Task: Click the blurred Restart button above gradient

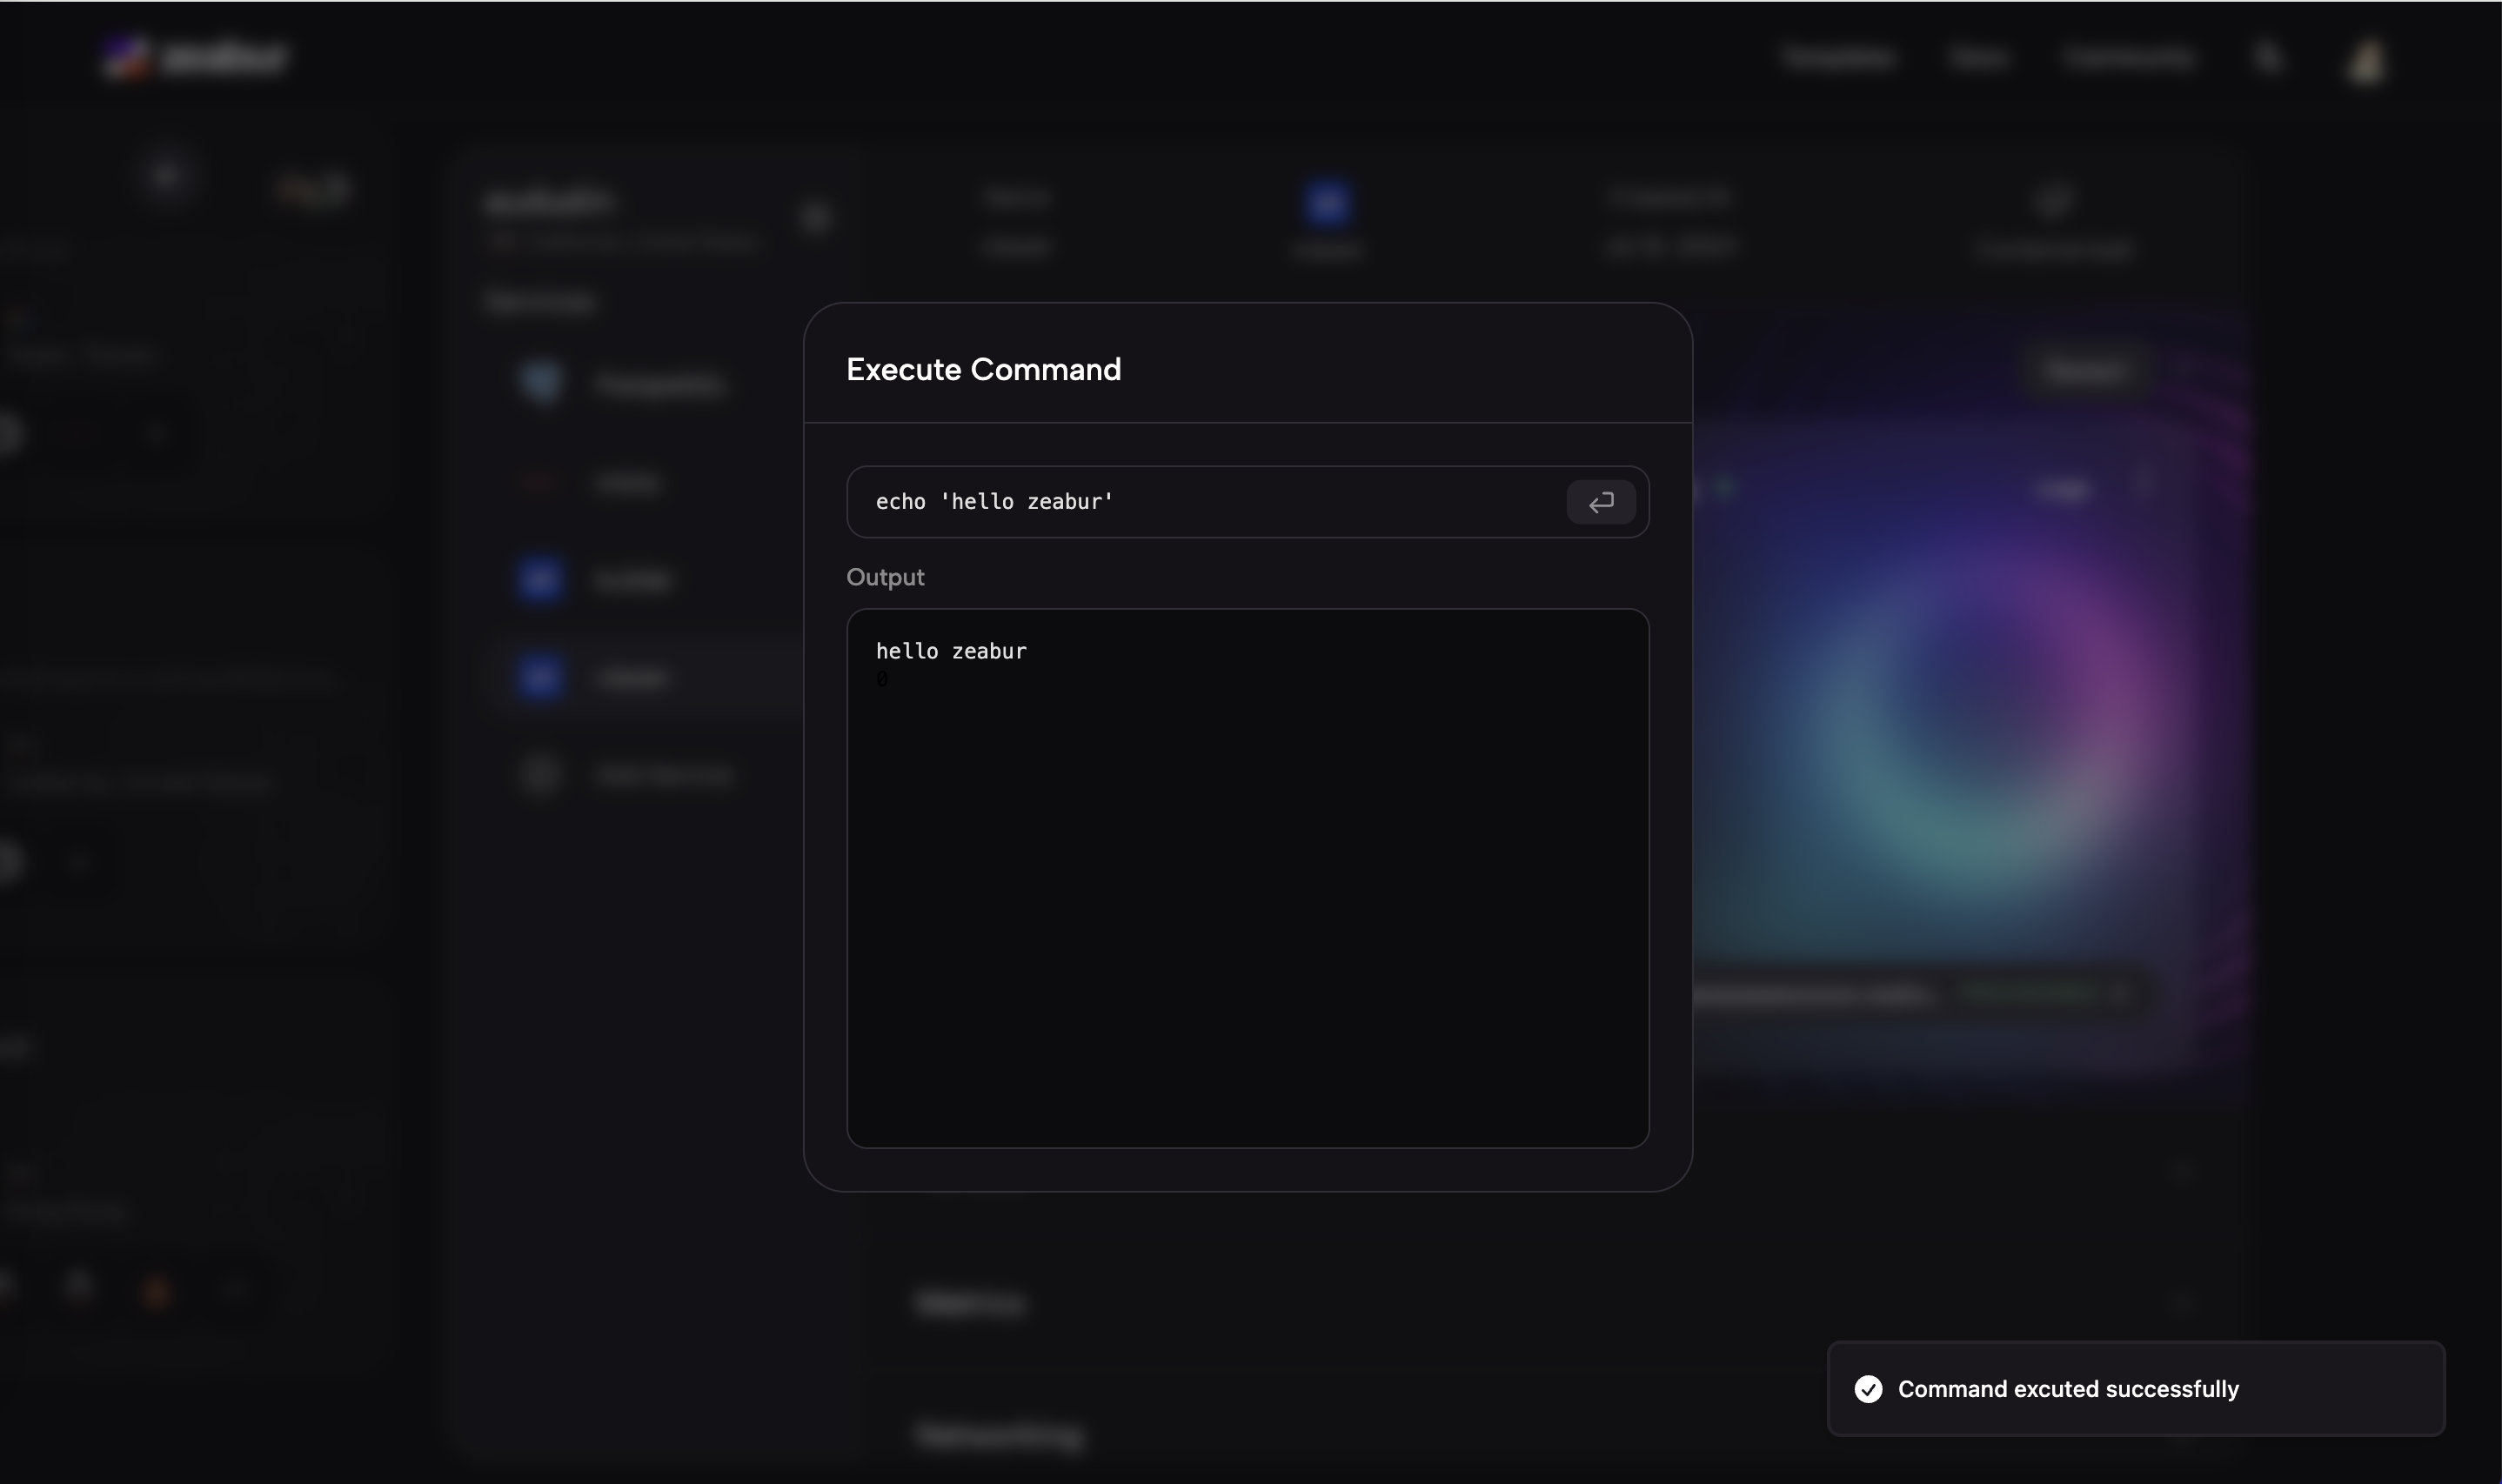Action: click(2085, 370)
